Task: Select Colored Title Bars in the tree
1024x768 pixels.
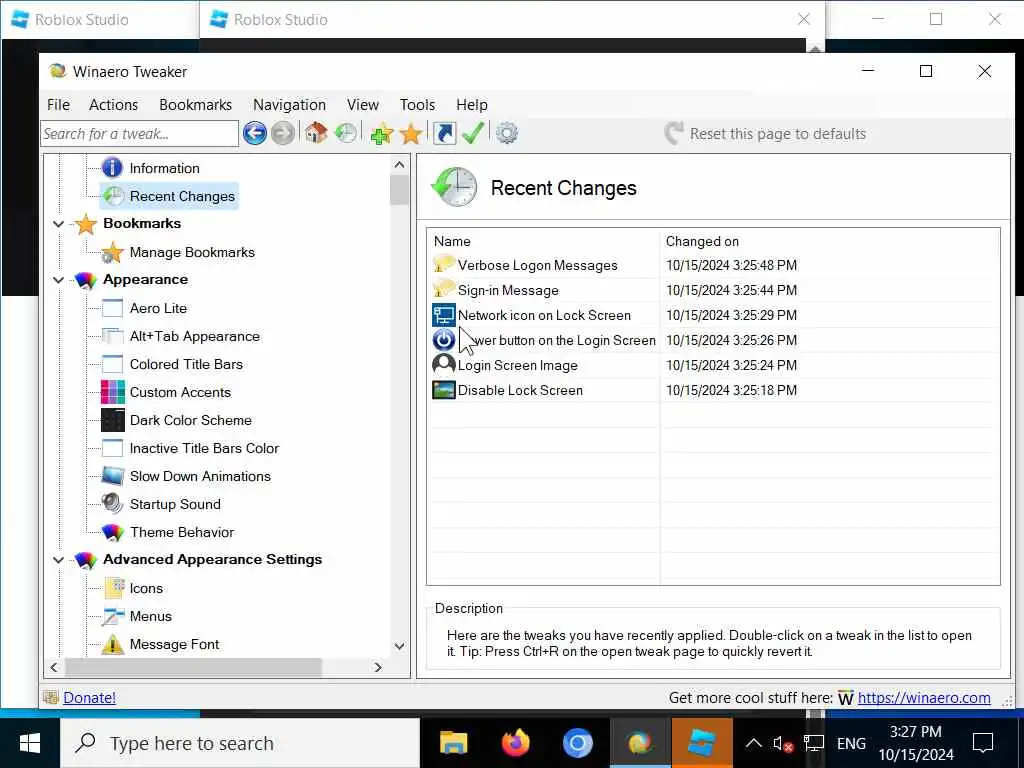Action: [x=186, y=364]
